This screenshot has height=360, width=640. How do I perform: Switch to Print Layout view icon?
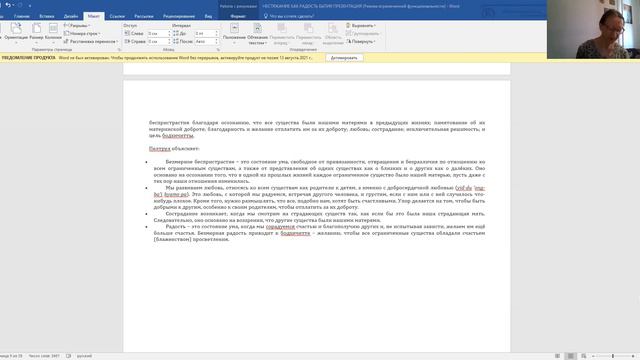click(x=571, y=356)
